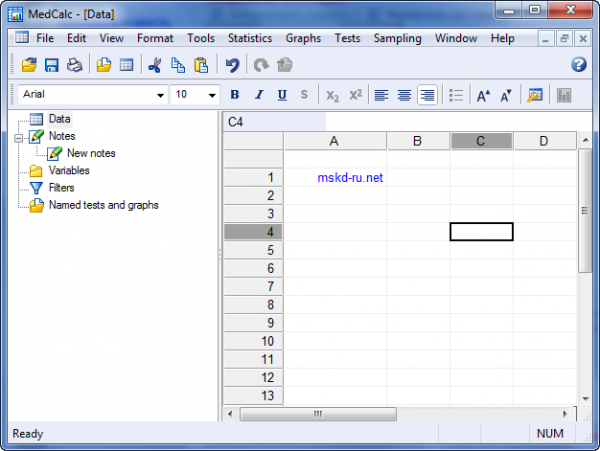Image resolution: width=600 pixels, height=451 pixels.
Task: Click the Increase font size icon
Action: point(483,95)
